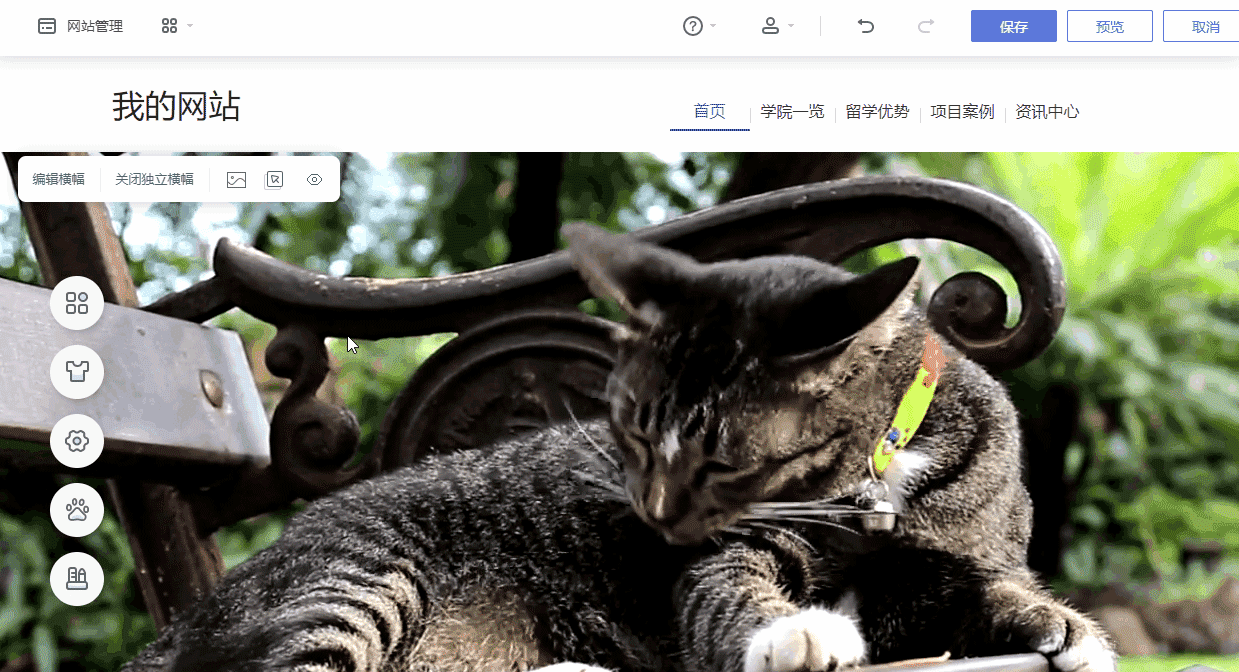Open the T-shirt theme style button
1239x672 pixels.
pyautogui.click(x=77, y=372)
